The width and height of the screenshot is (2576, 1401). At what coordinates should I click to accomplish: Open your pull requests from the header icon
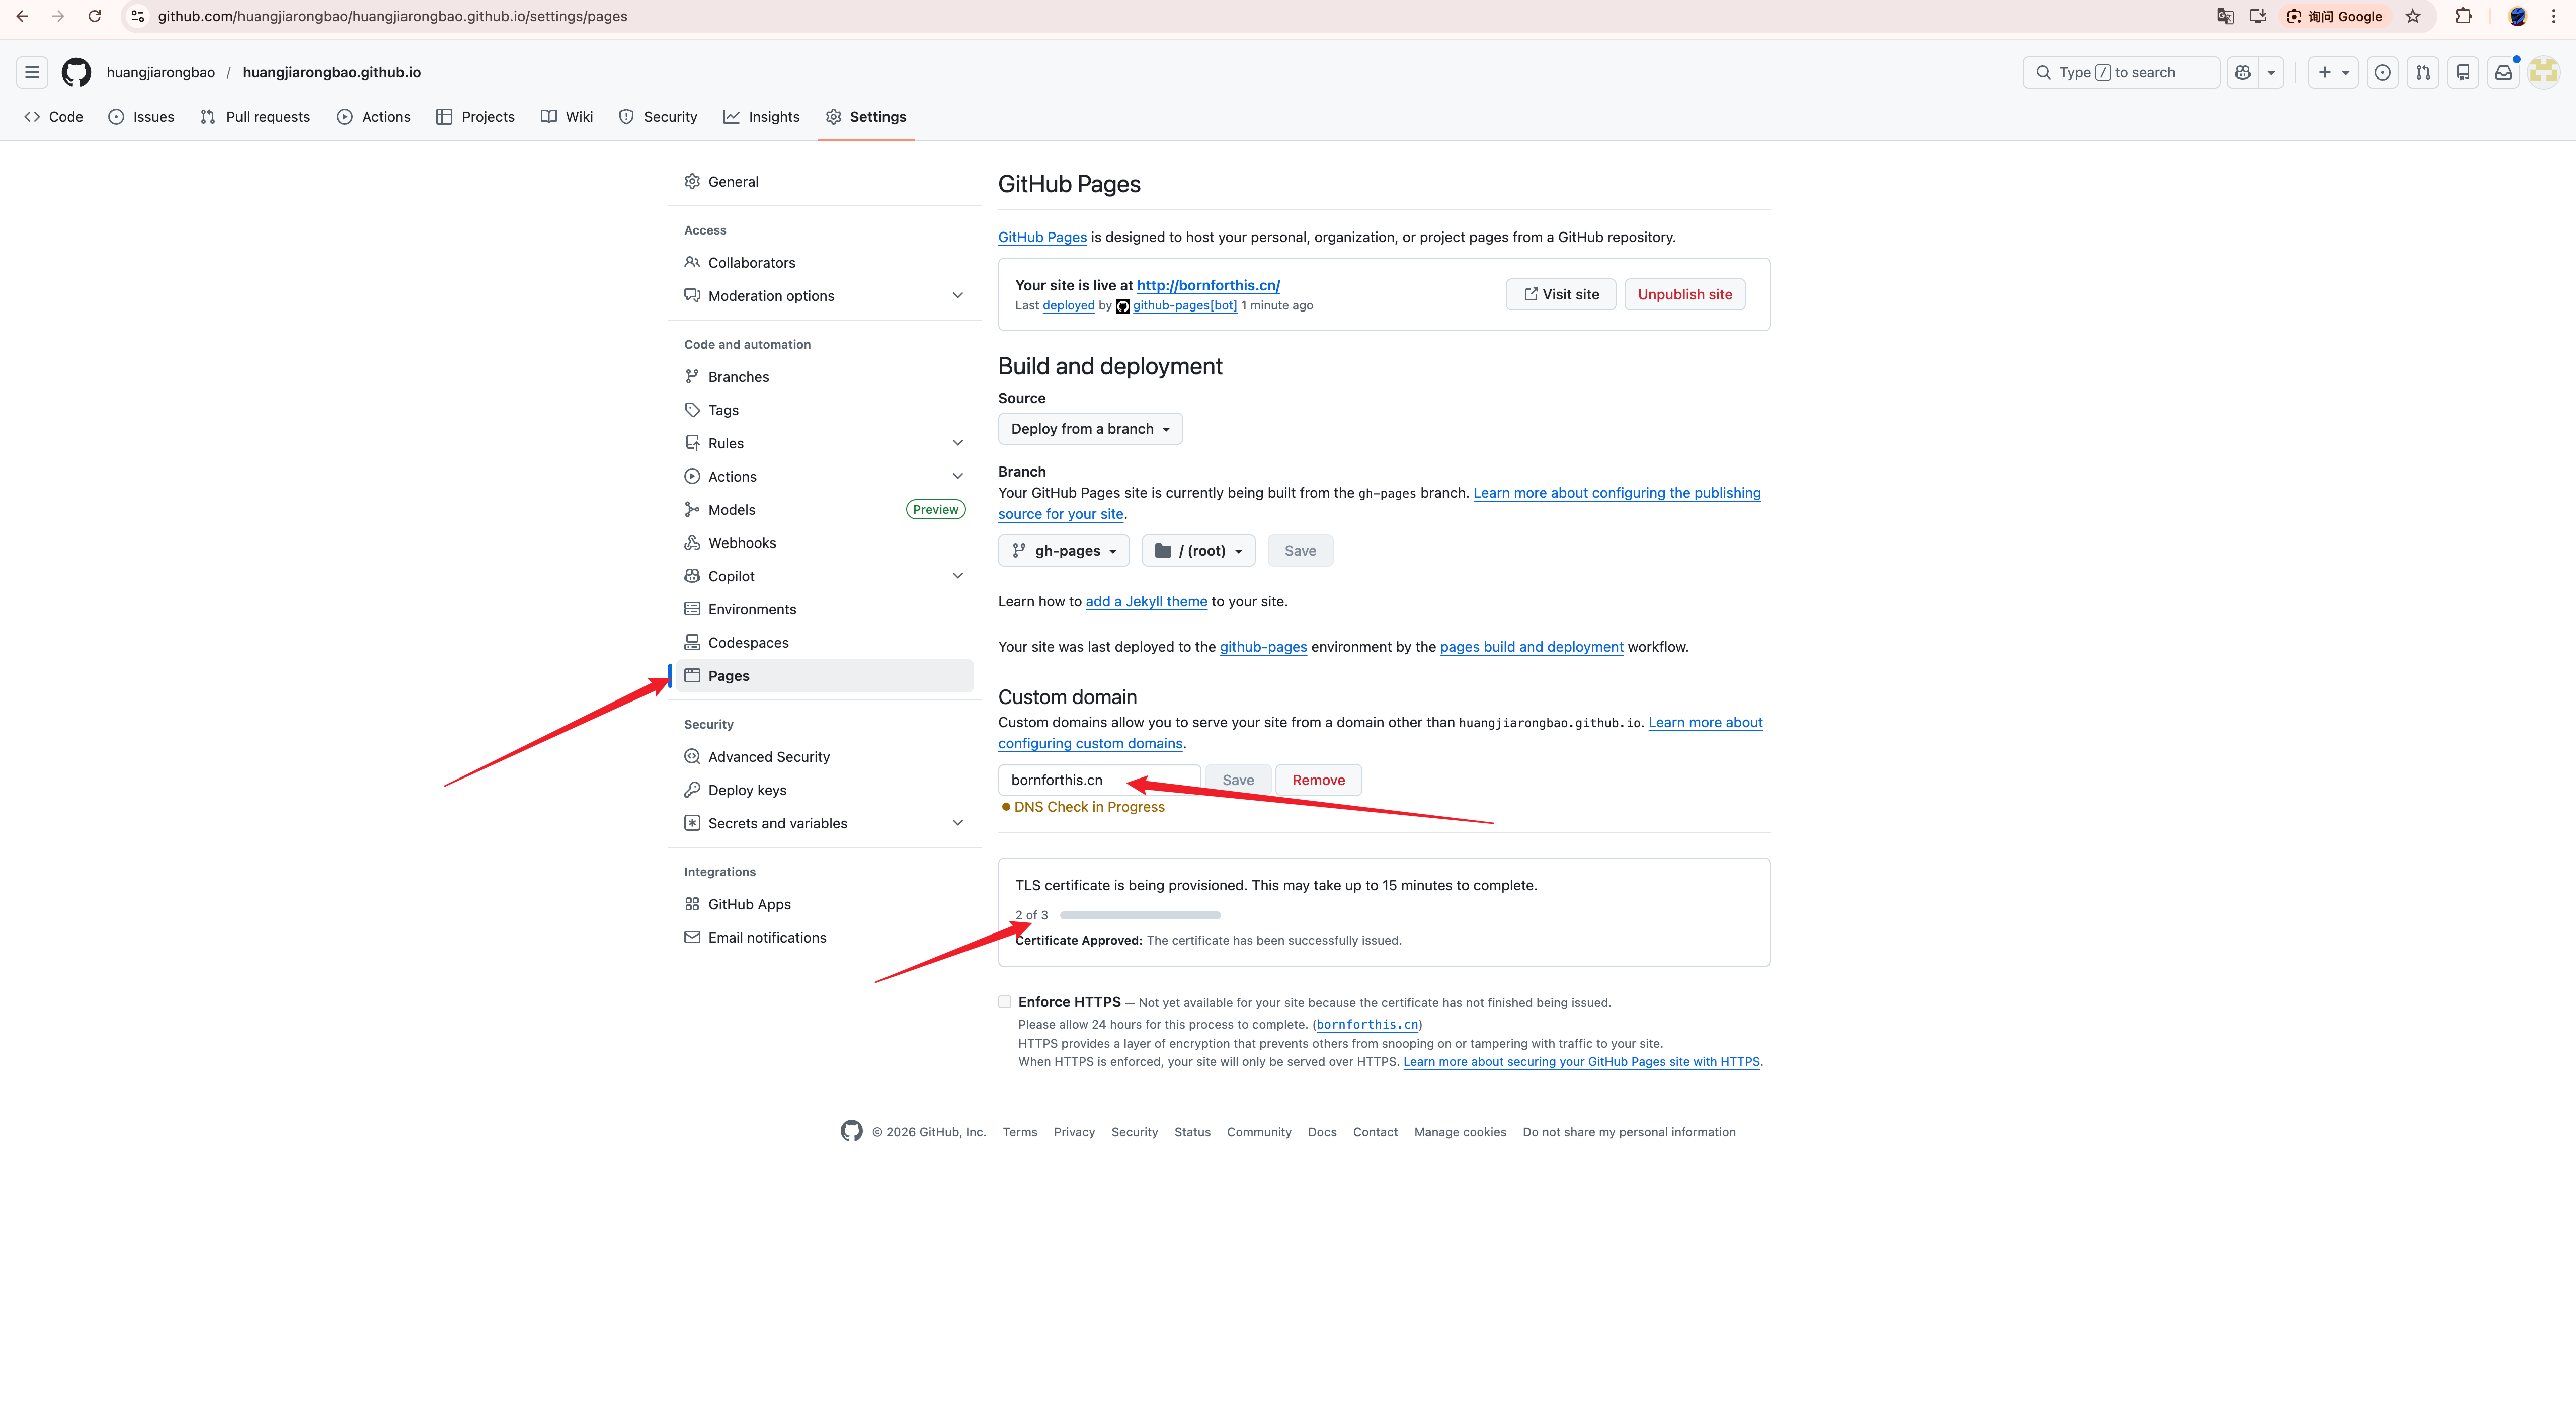[2423, 72]
